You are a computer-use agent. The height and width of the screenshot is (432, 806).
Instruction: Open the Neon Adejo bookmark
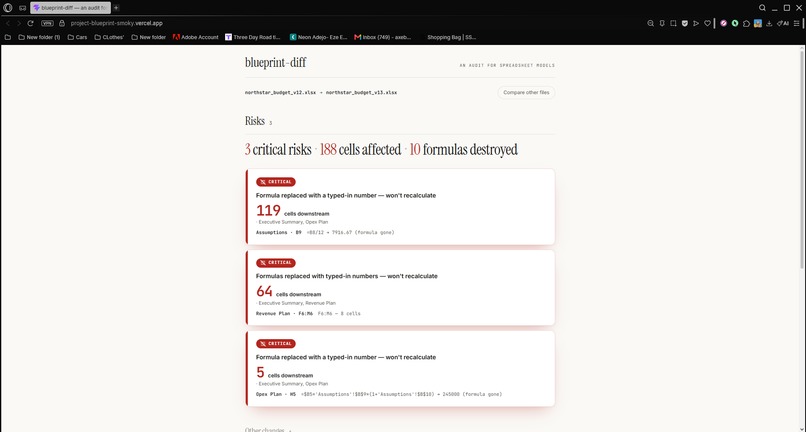(x=319, y=37)
